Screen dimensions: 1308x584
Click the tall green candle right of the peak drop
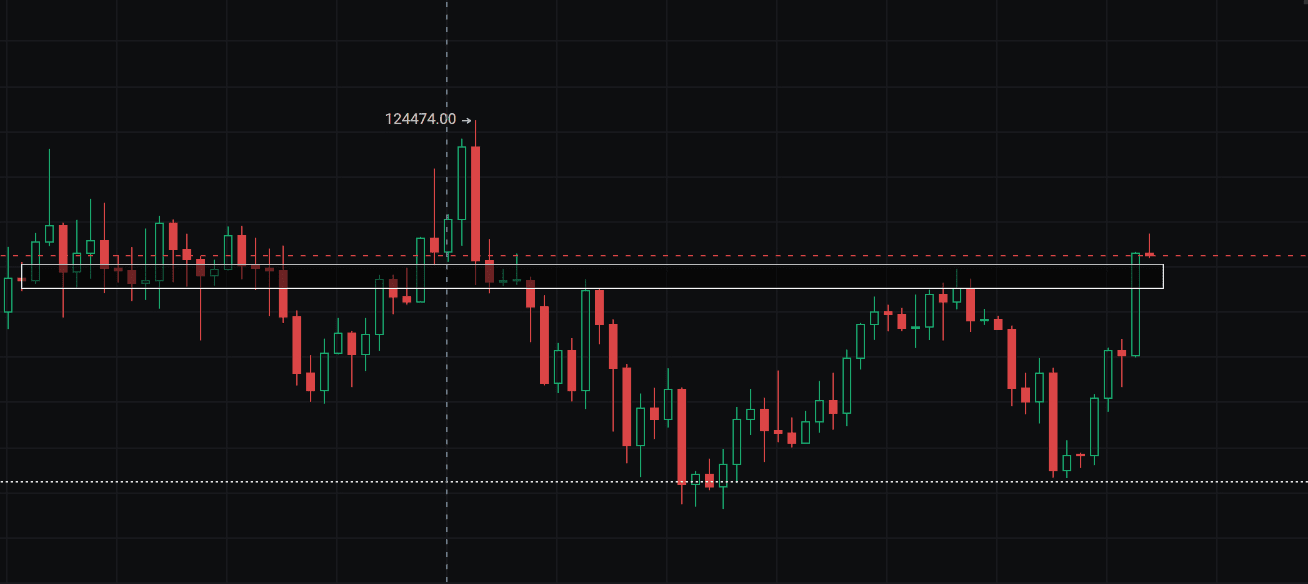[x=585, y=340]
